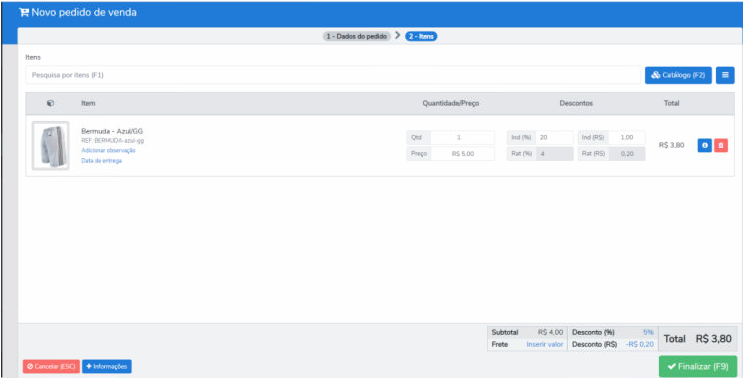Image resolution: width=743 pixels, height=378 pixels.
Task: Click the Rat (%) field showing 4
Action: (554, 153)
